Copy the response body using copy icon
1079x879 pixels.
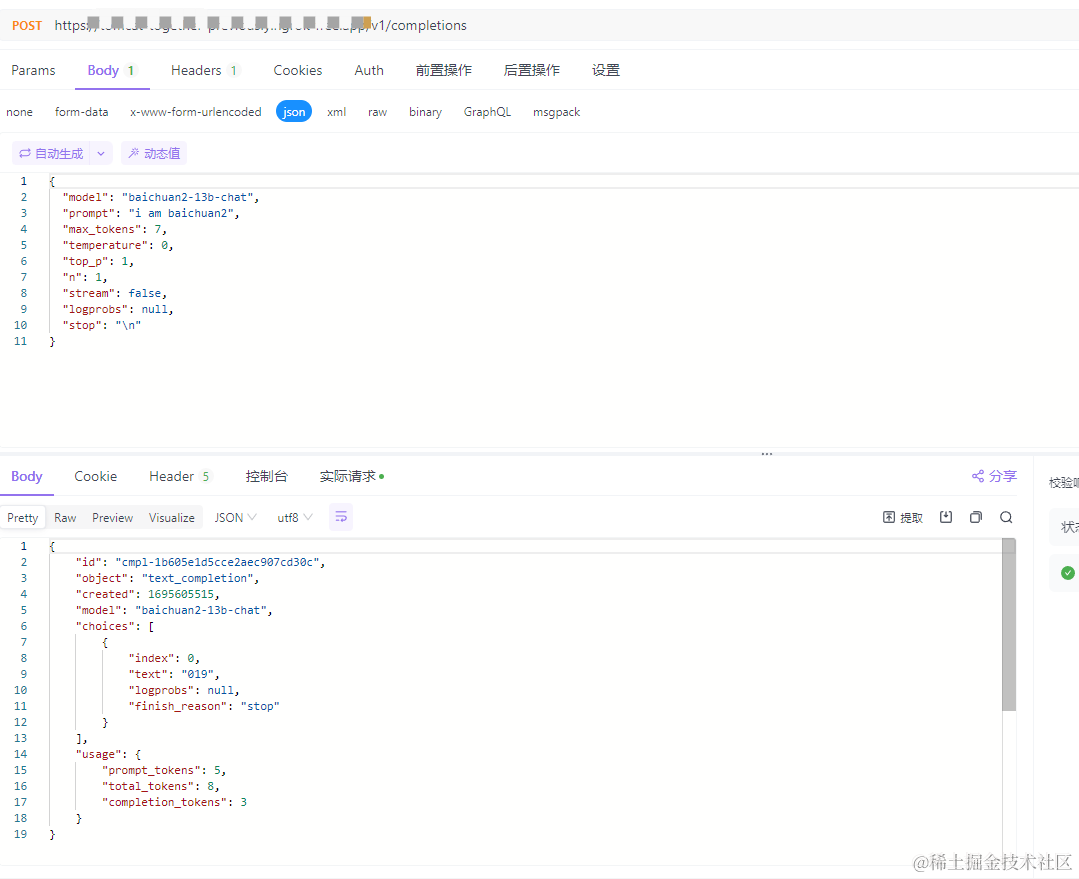(x=976, y=517)
